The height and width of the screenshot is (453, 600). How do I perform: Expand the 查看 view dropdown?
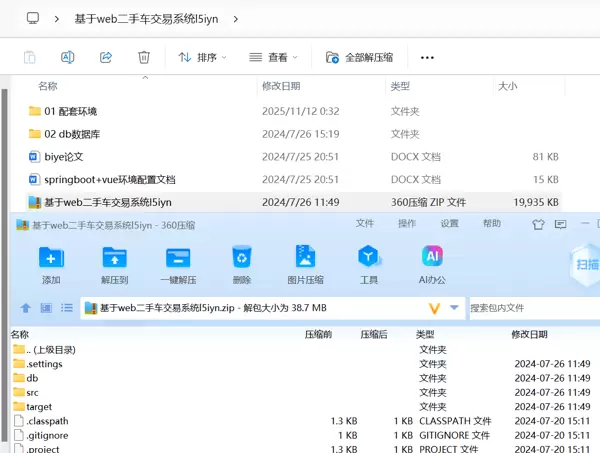[x=274, y=58]
